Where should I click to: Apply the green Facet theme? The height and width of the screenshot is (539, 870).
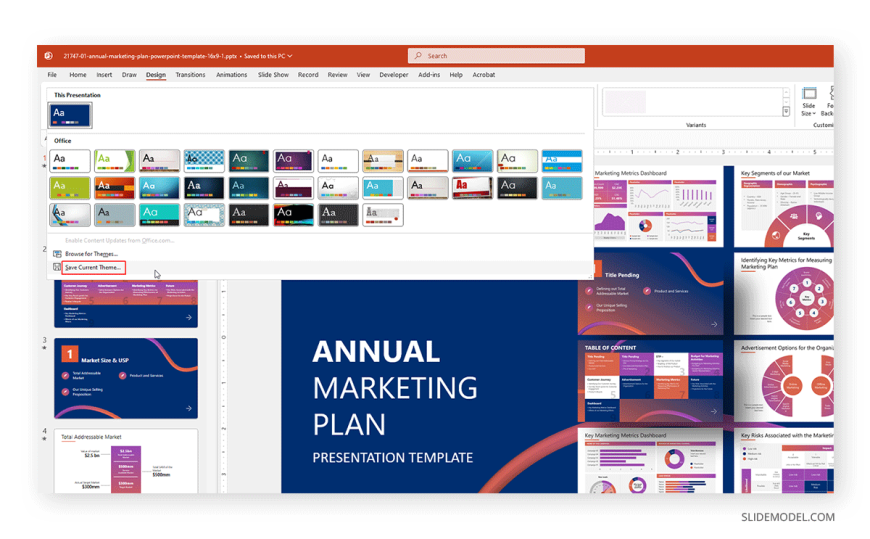point(114,161)
